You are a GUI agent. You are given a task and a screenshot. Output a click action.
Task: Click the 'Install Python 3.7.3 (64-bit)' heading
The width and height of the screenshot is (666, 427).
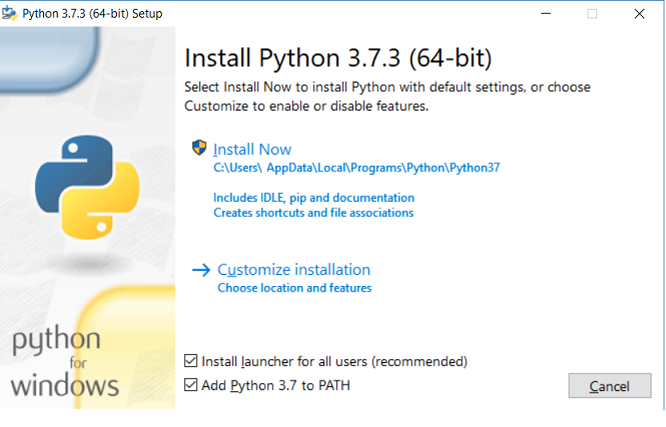339,55
